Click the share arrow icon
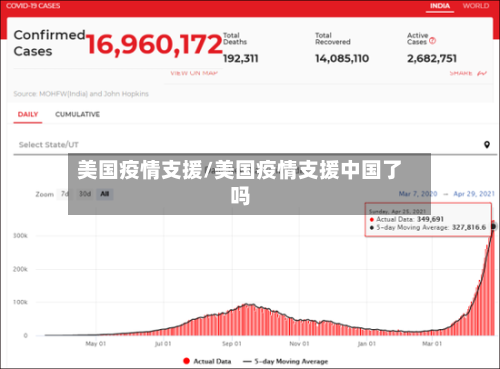 482,73
